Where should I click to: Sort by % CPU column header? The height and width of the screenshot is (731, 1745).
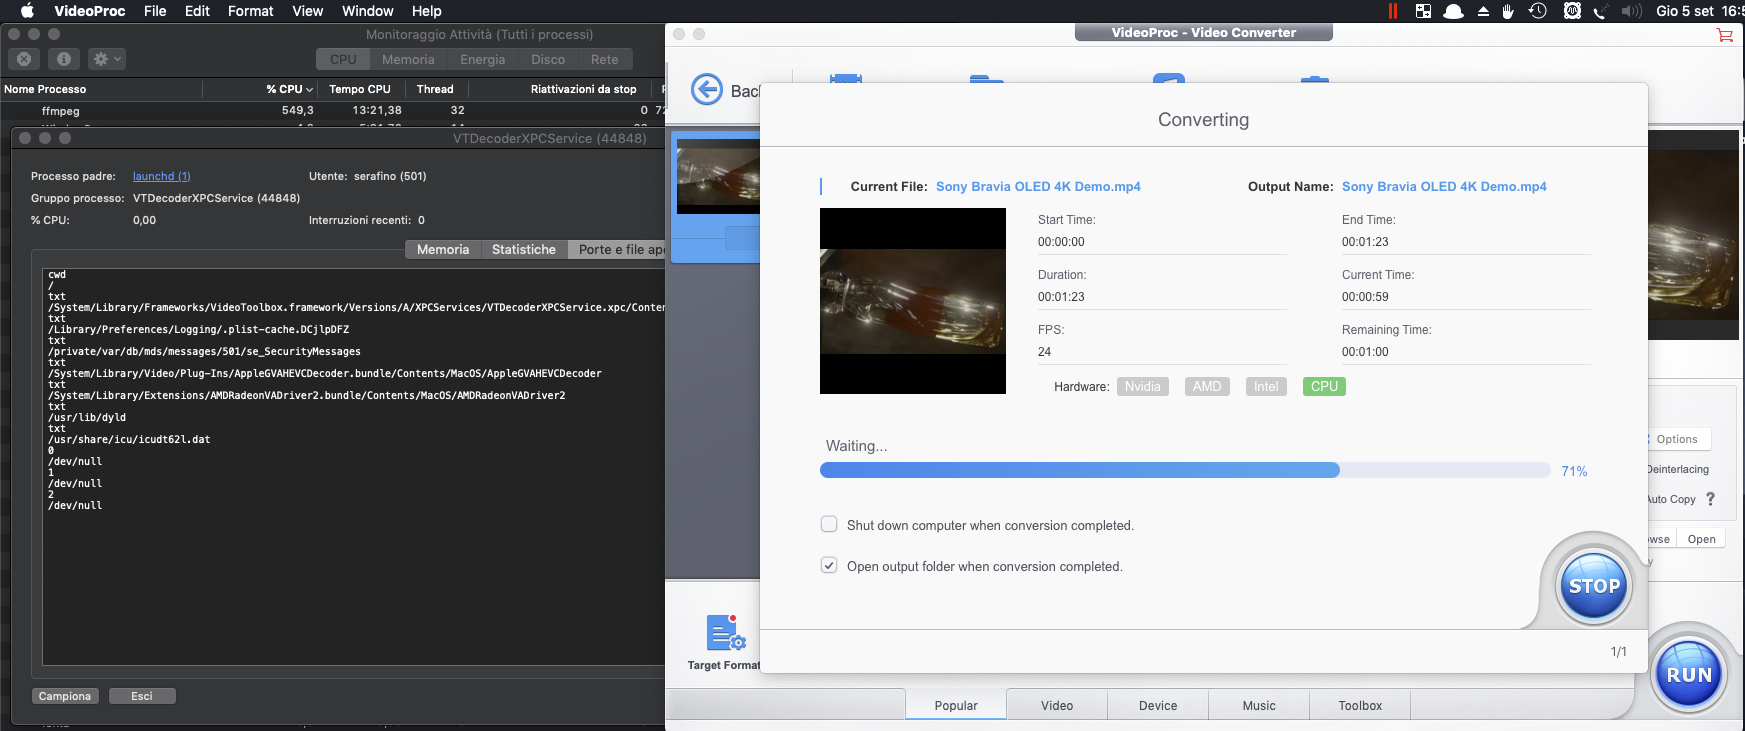pyautogui.click(x=289, y=89)
